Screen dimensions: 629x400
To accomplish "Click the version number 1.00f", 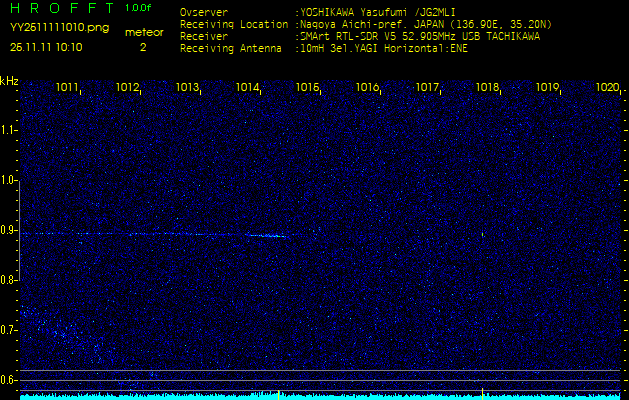I will coord(139,8).
